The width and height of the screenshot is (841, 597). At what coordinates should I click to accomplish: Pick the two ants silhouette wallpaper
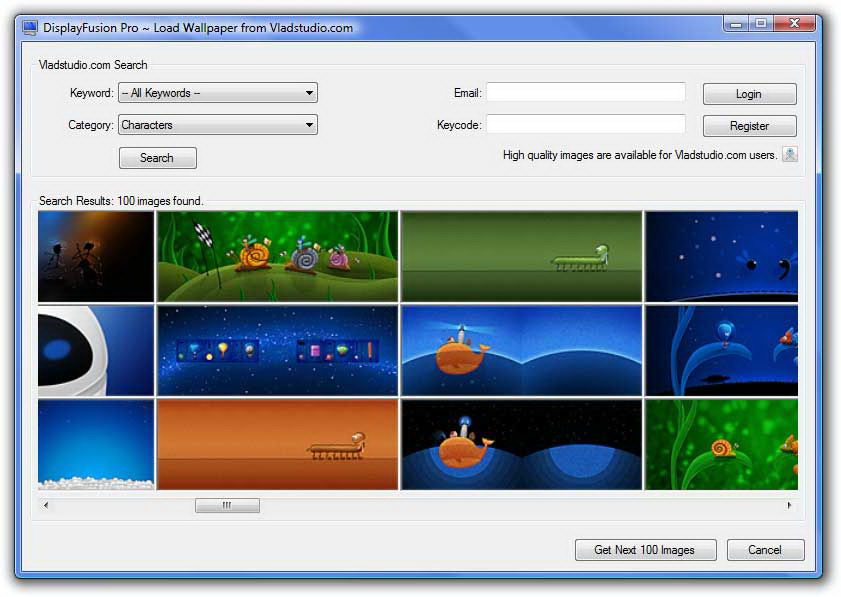coord(96,256)
